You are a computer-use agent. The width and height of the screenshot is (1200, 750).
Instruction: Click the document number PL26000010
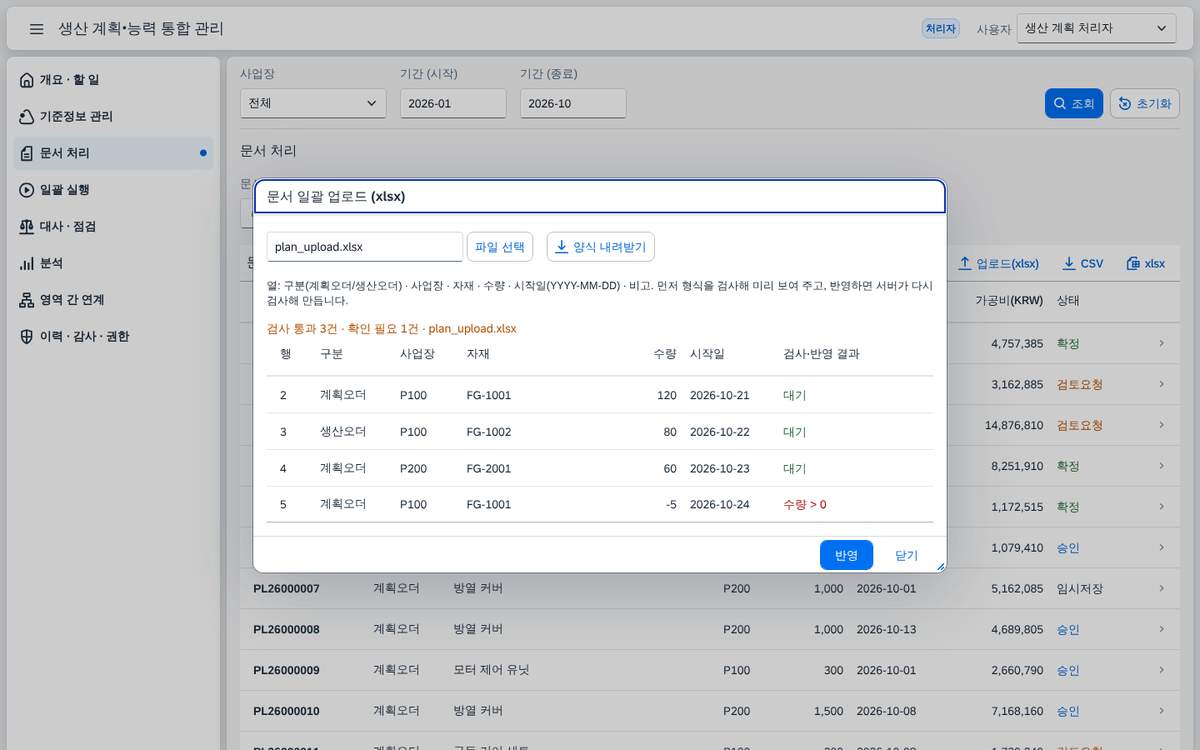pyautogui.click(x=287, y=711)
